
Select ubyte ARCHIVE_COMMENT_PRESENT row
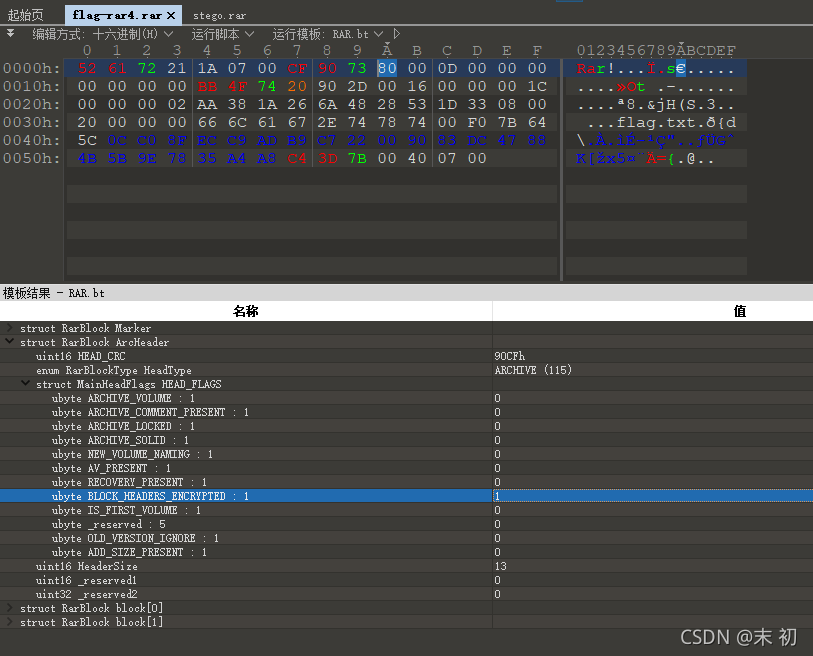(406, 412)
